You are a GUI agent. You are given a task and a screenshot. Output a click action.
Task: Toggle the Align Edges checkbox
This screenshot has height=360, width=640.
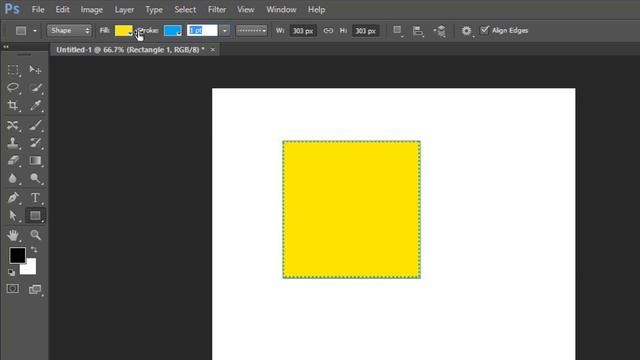coord(484,30)
